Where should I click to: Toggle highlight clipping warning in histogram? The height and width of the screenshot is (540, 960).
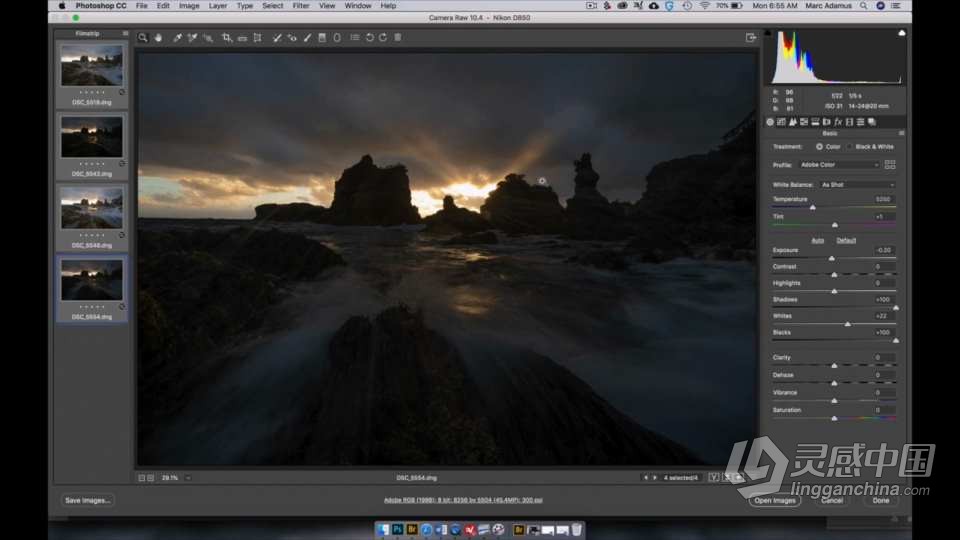click(x=902, y=33)
